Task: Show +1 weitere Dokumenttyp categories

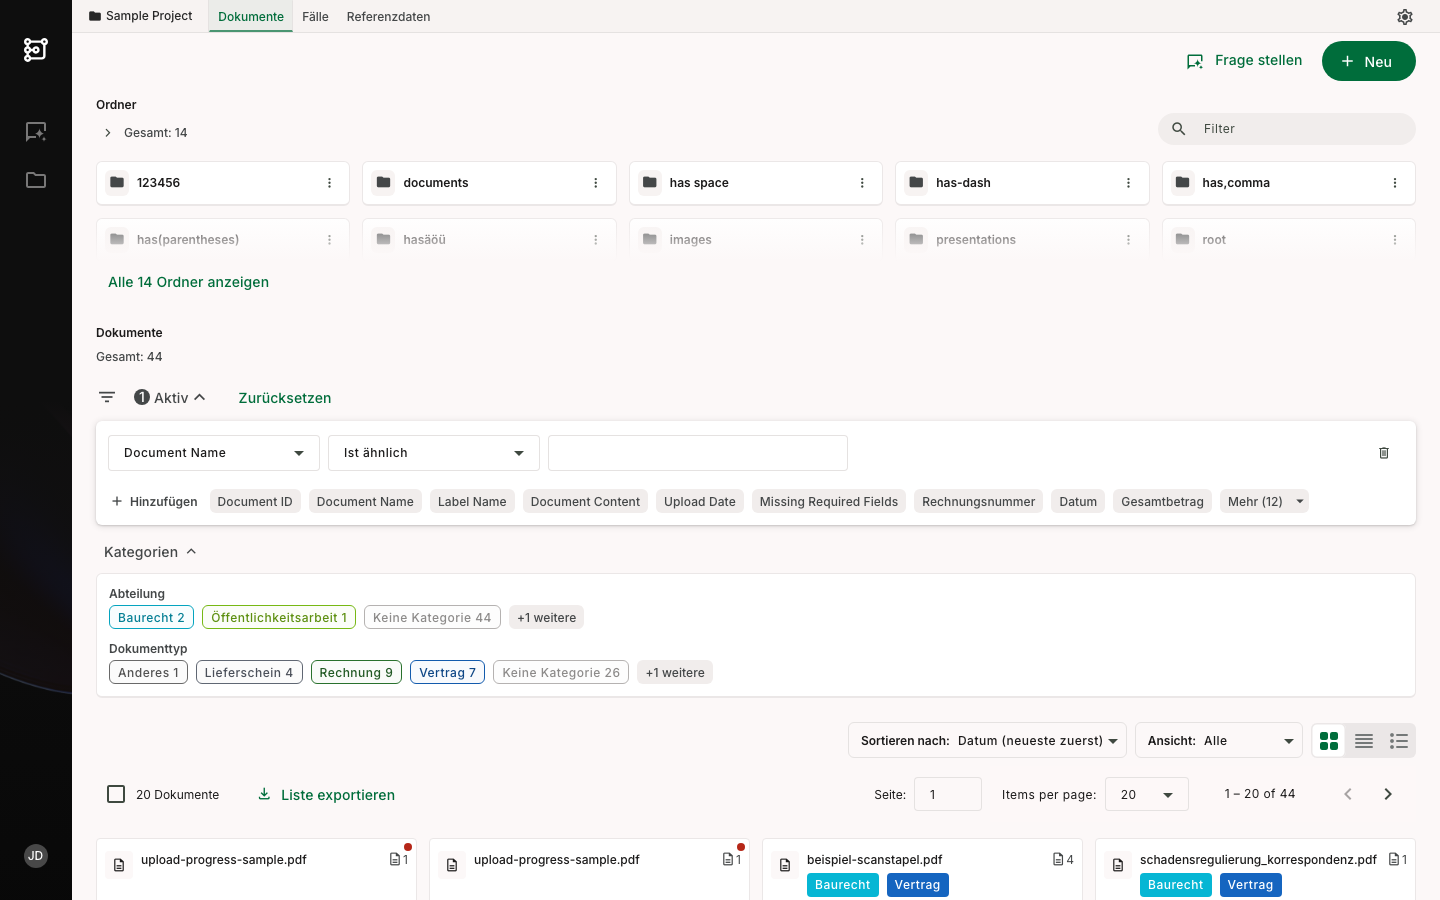Action: 675,673
